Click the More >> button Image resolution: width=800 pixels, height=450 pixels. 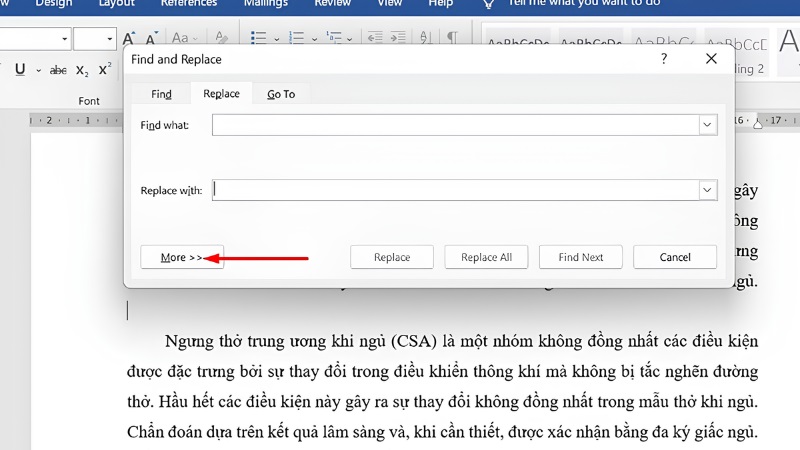point(182,257)
